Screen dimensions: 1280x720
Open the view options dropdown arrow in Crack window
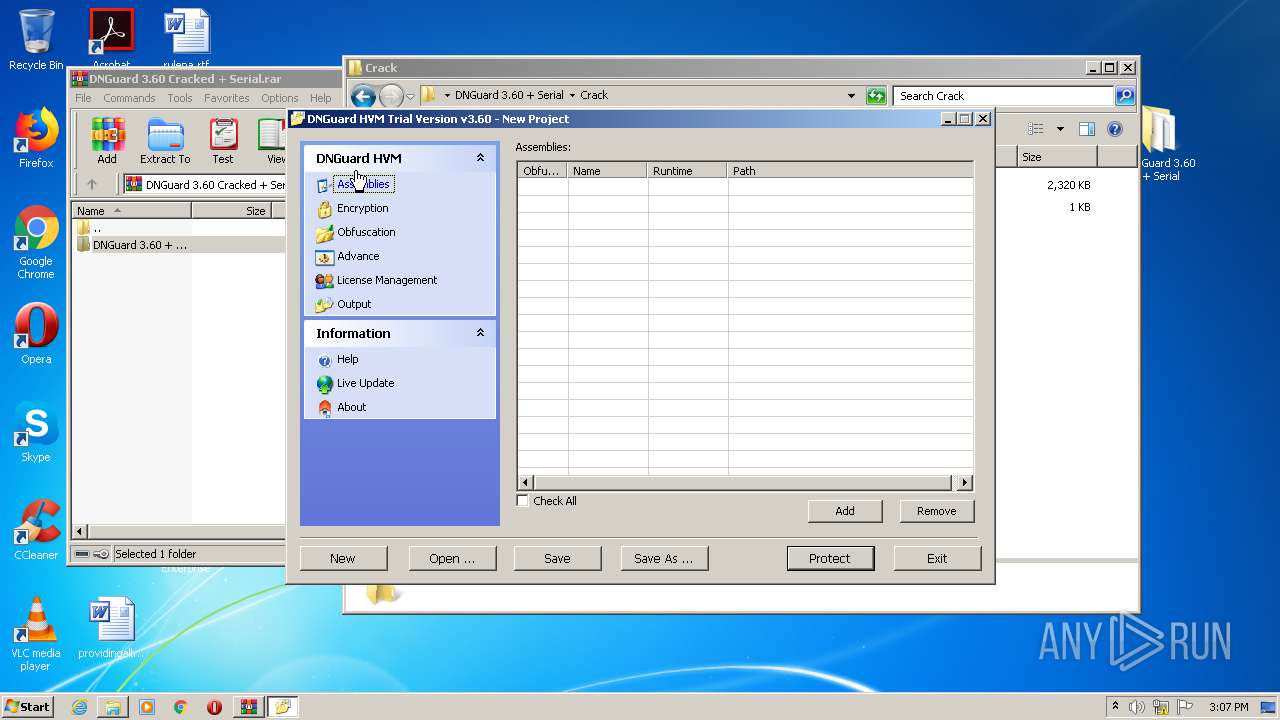pyautogui.click(x=1060, y=129)
